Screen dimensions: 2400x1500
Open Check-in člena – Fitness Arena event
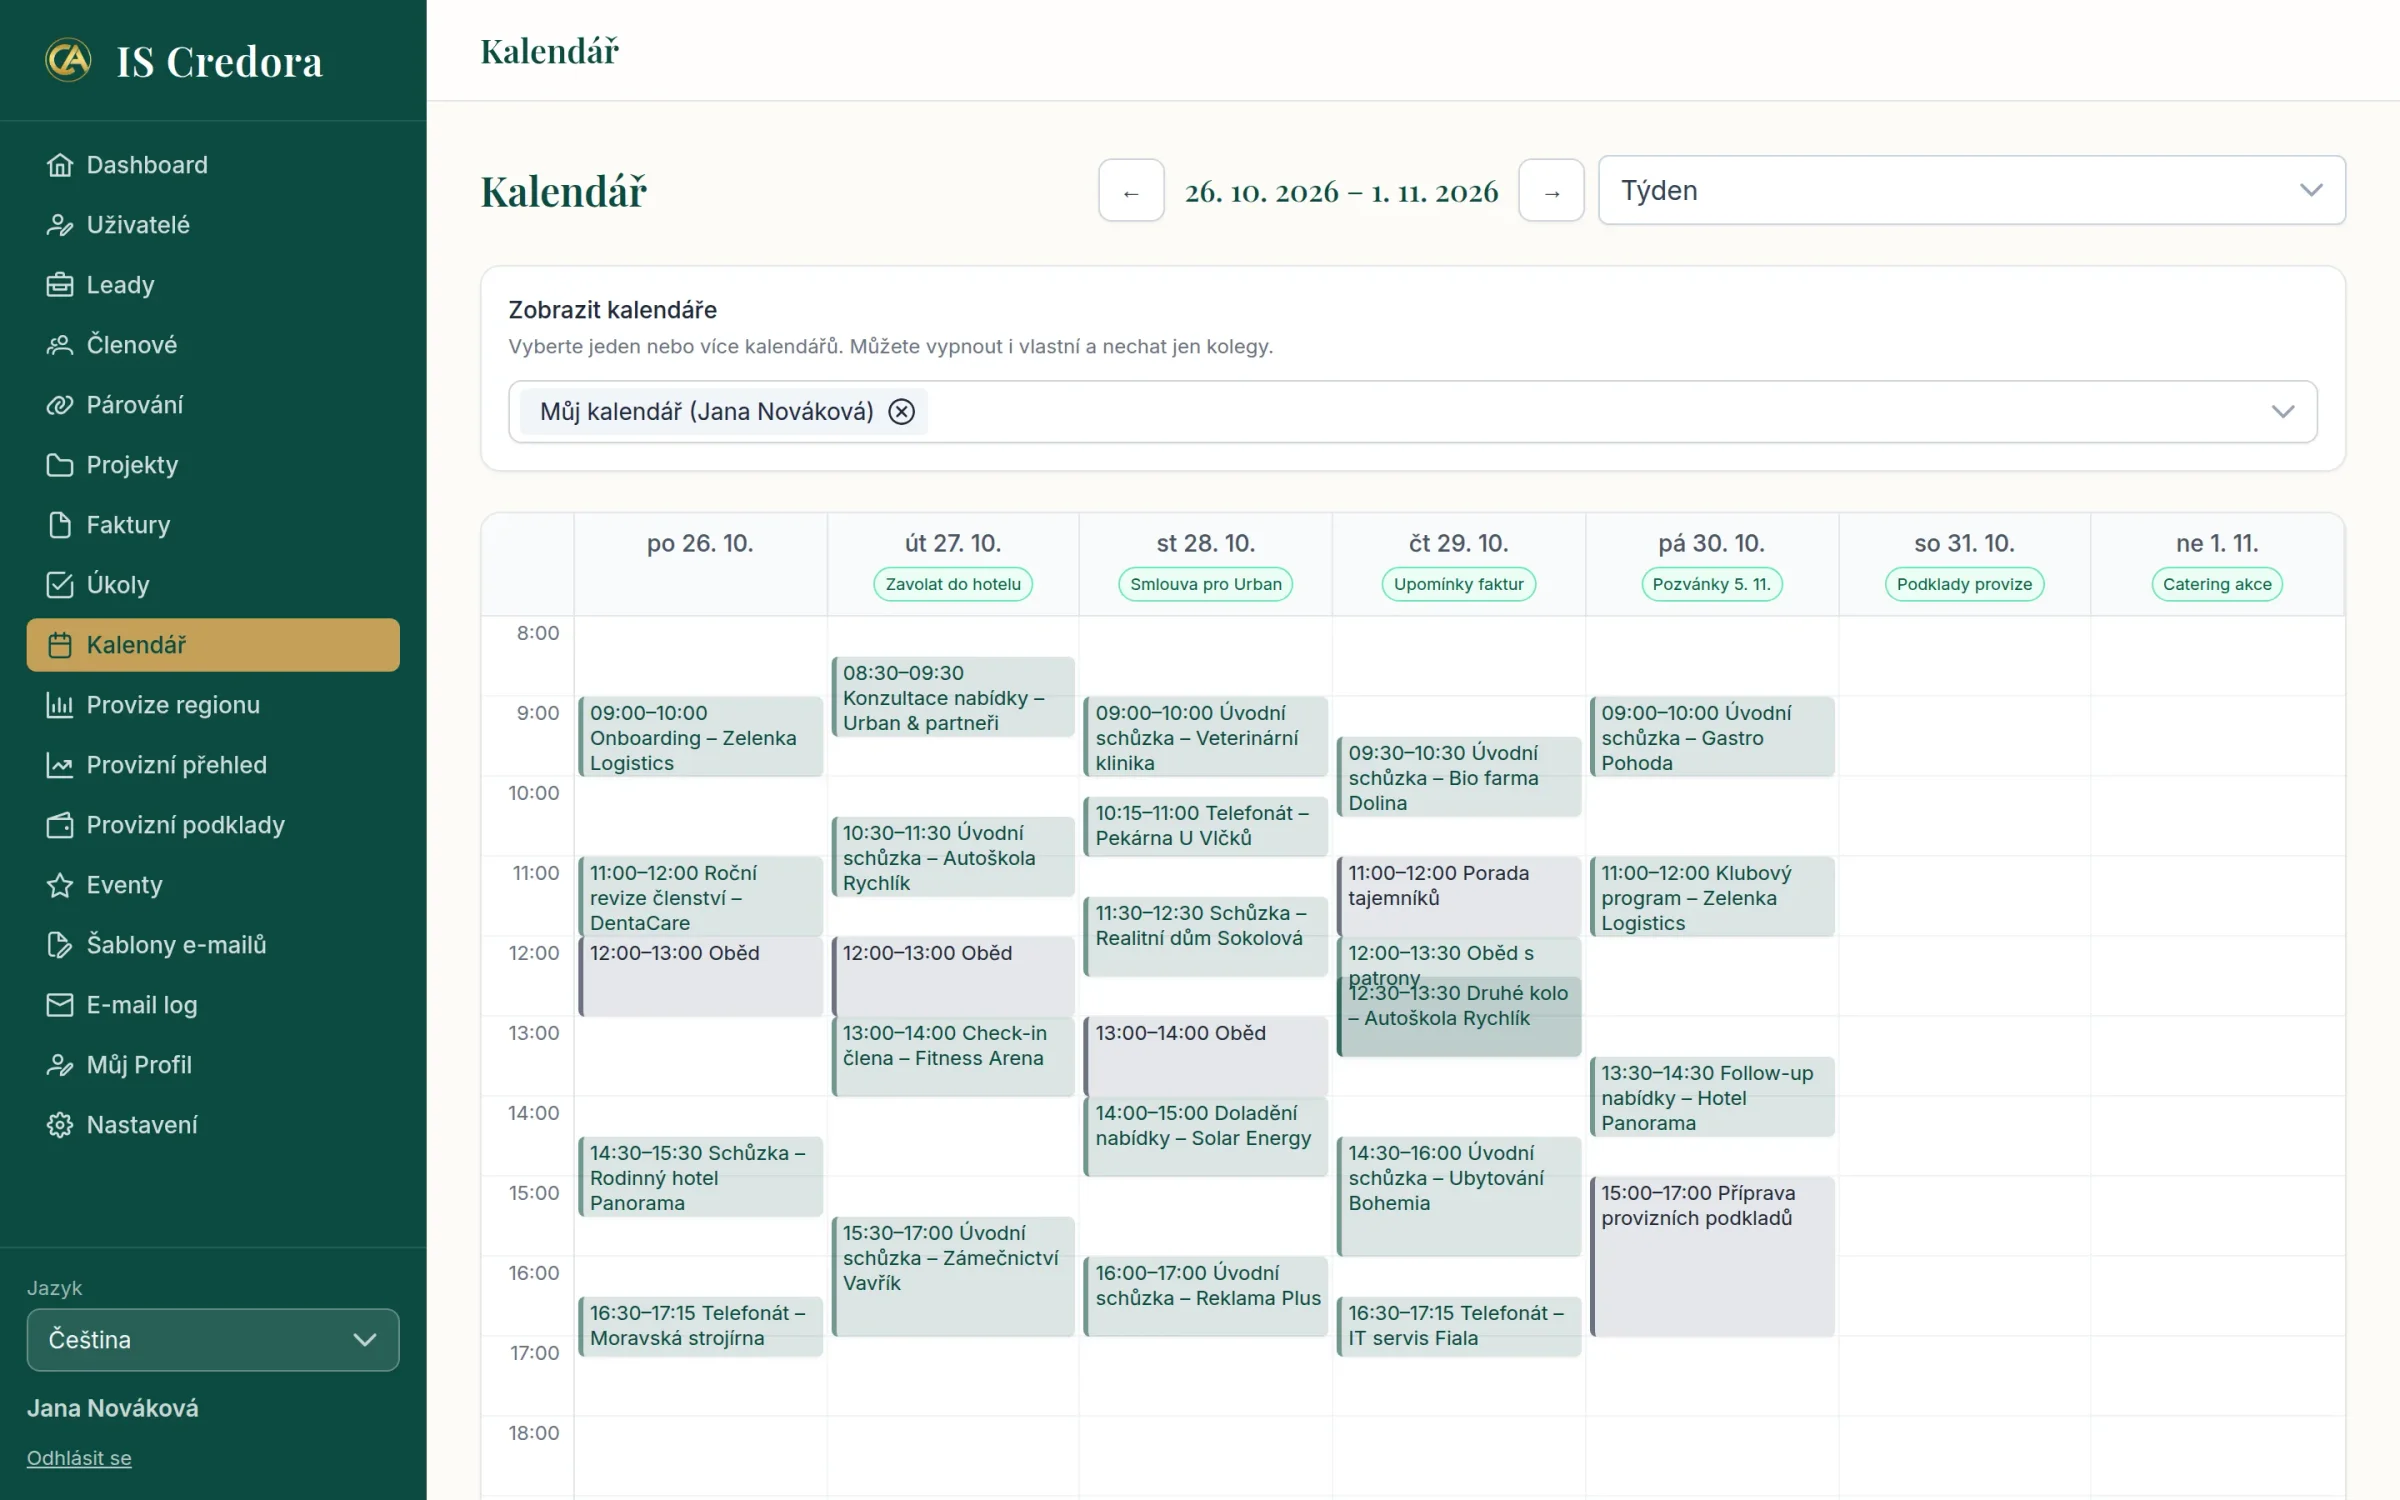[953, 1056]
